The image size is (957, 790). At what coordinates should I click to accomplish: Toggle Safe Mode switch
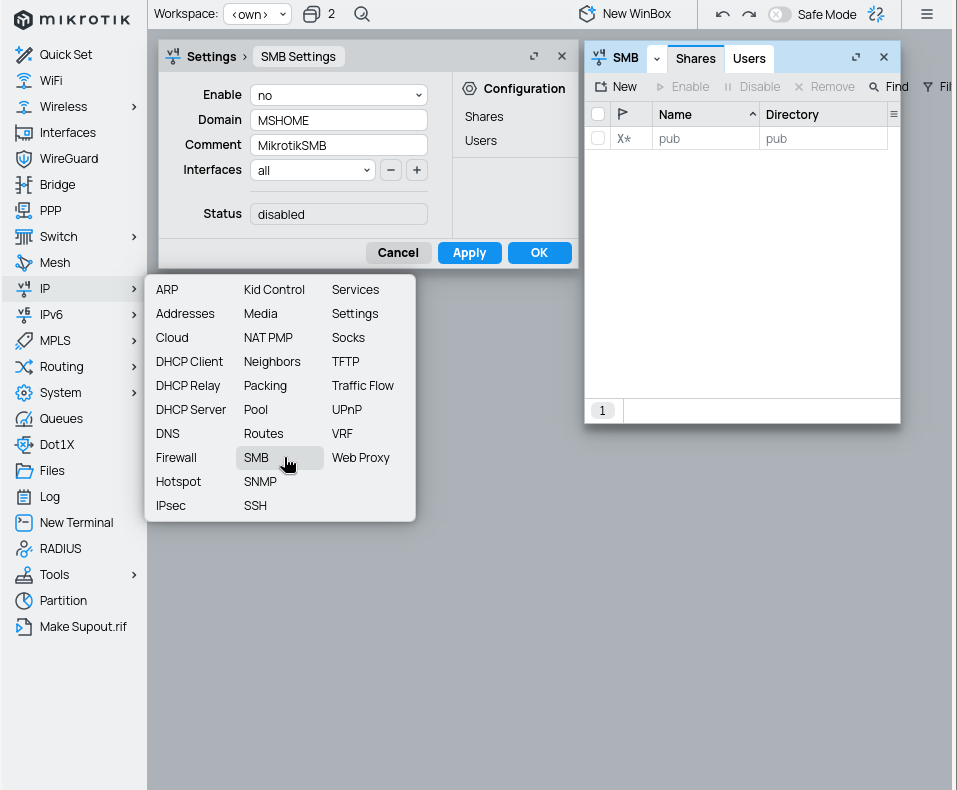pos(779,14)
